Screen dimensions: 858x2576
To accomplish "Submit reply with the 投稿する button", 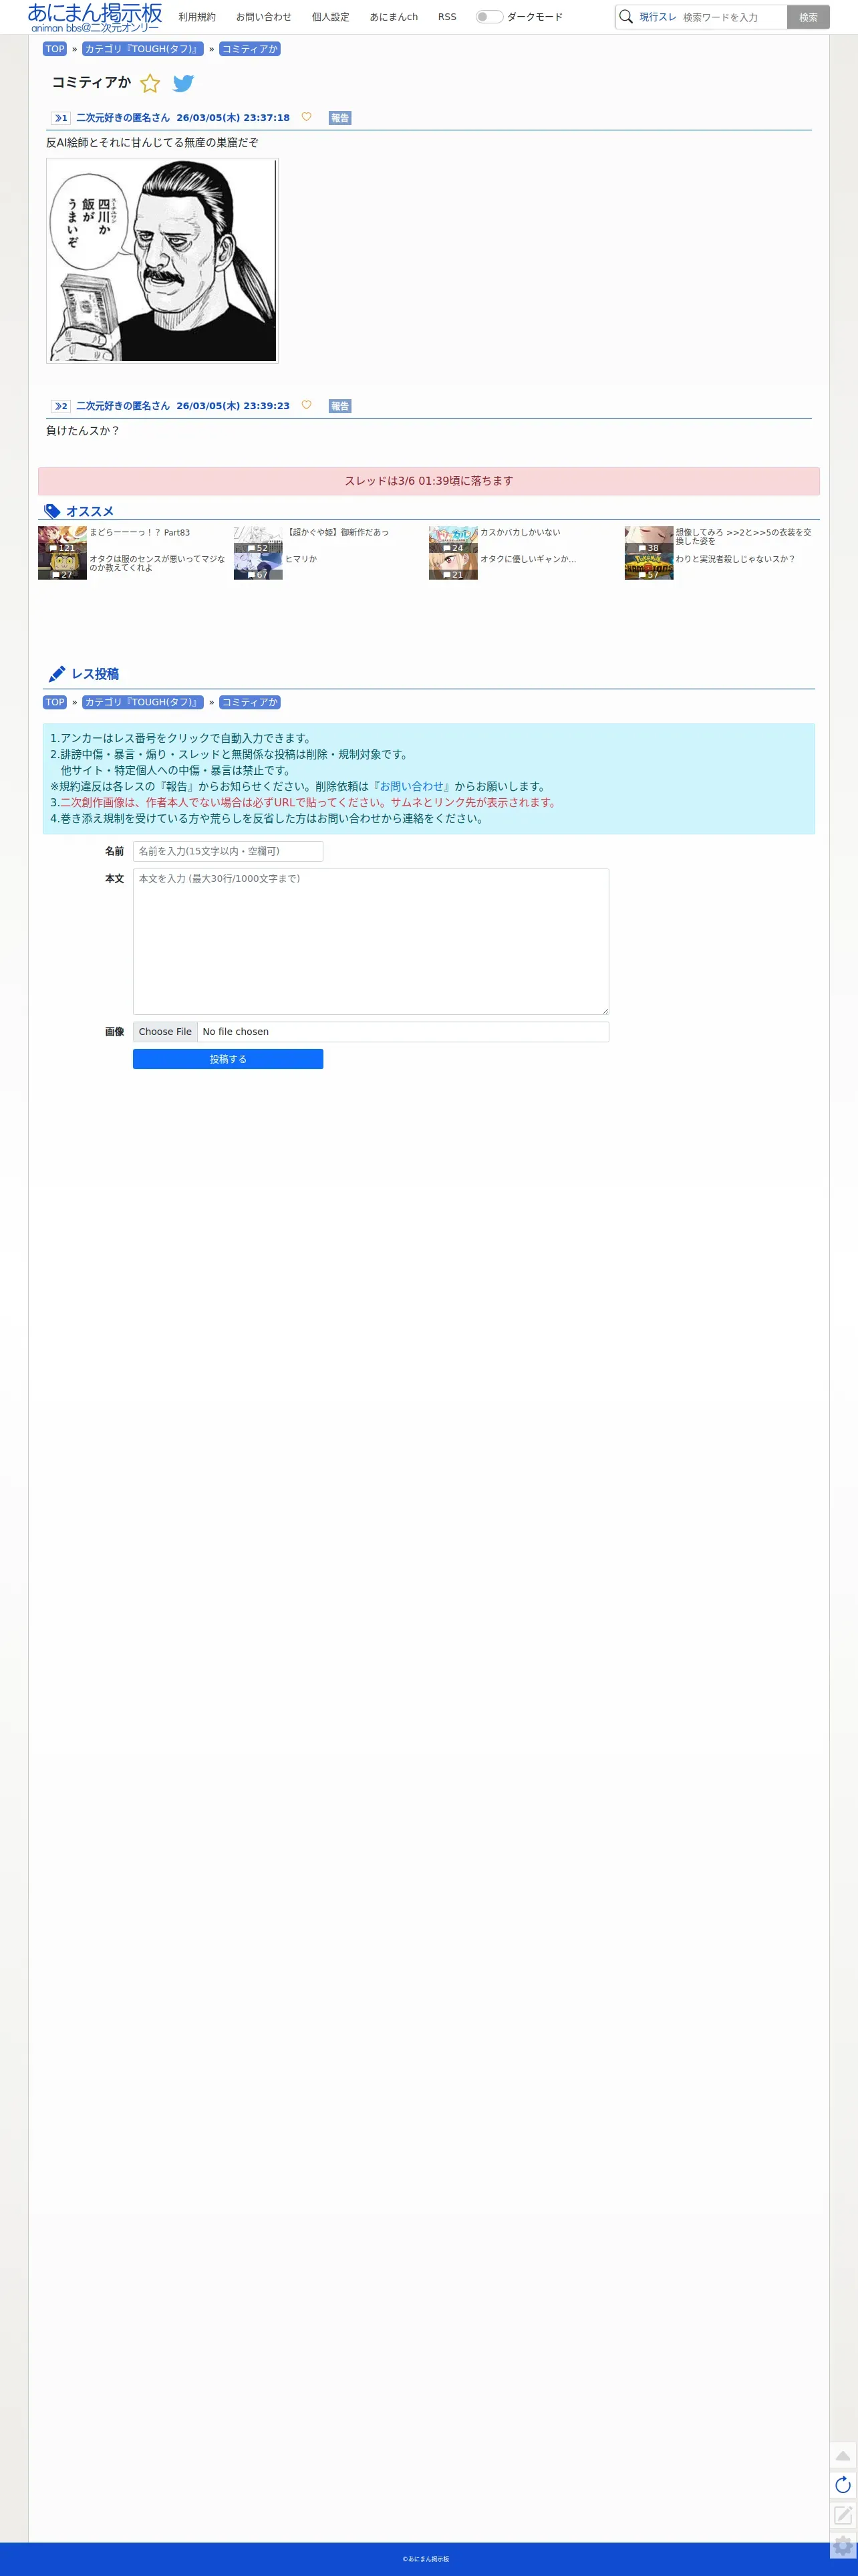I will [x=228, y=1059].
